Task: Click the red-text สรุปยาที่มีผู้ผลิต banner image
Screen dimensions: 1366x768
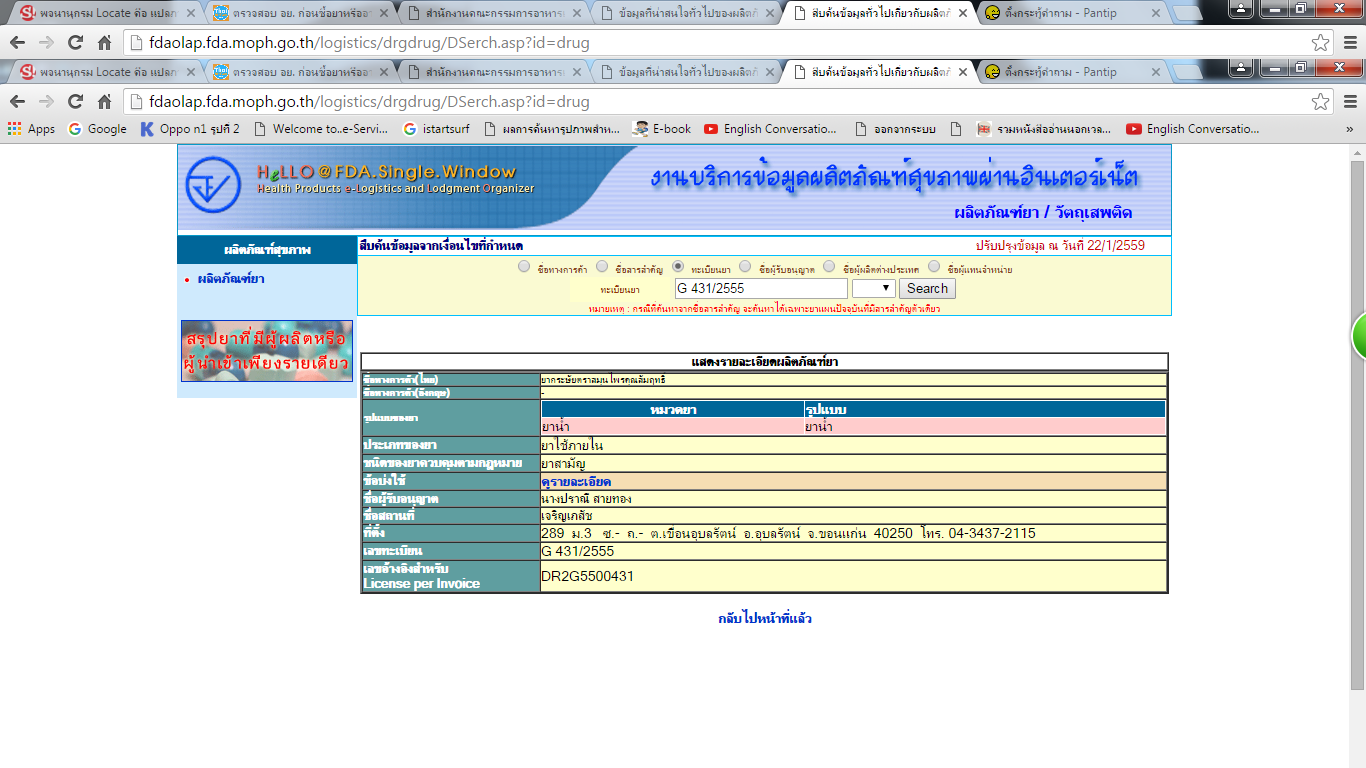Action: point(267,351)
